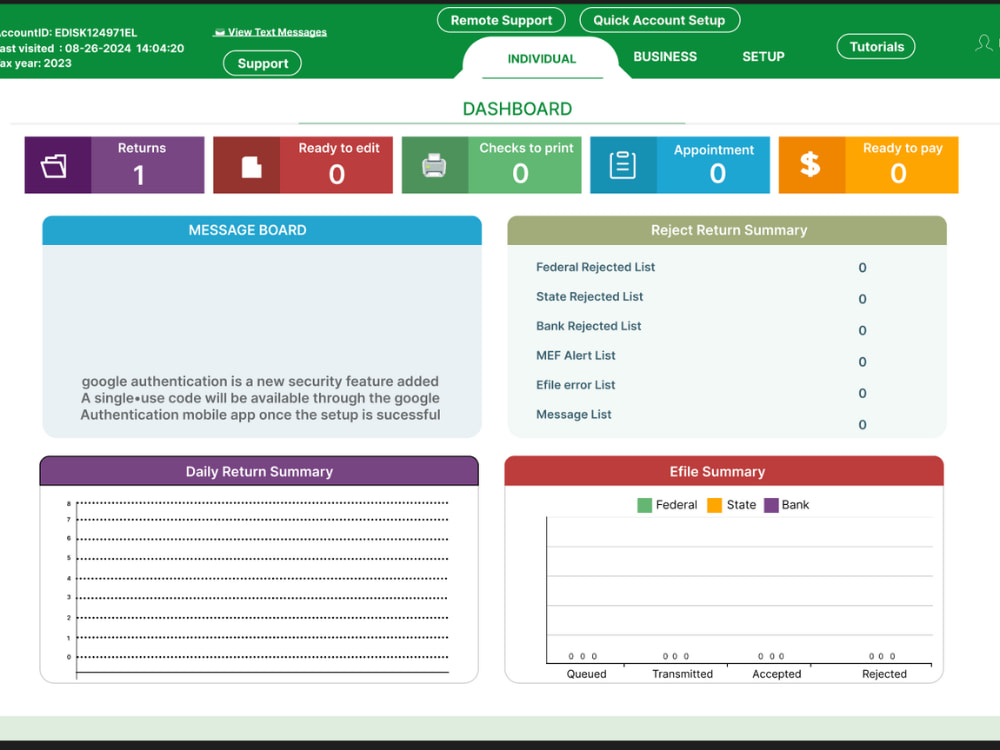The image size is (1000, 750).
Task: Click the DASHBOARD page title
Action: click(x=517, y=109)
